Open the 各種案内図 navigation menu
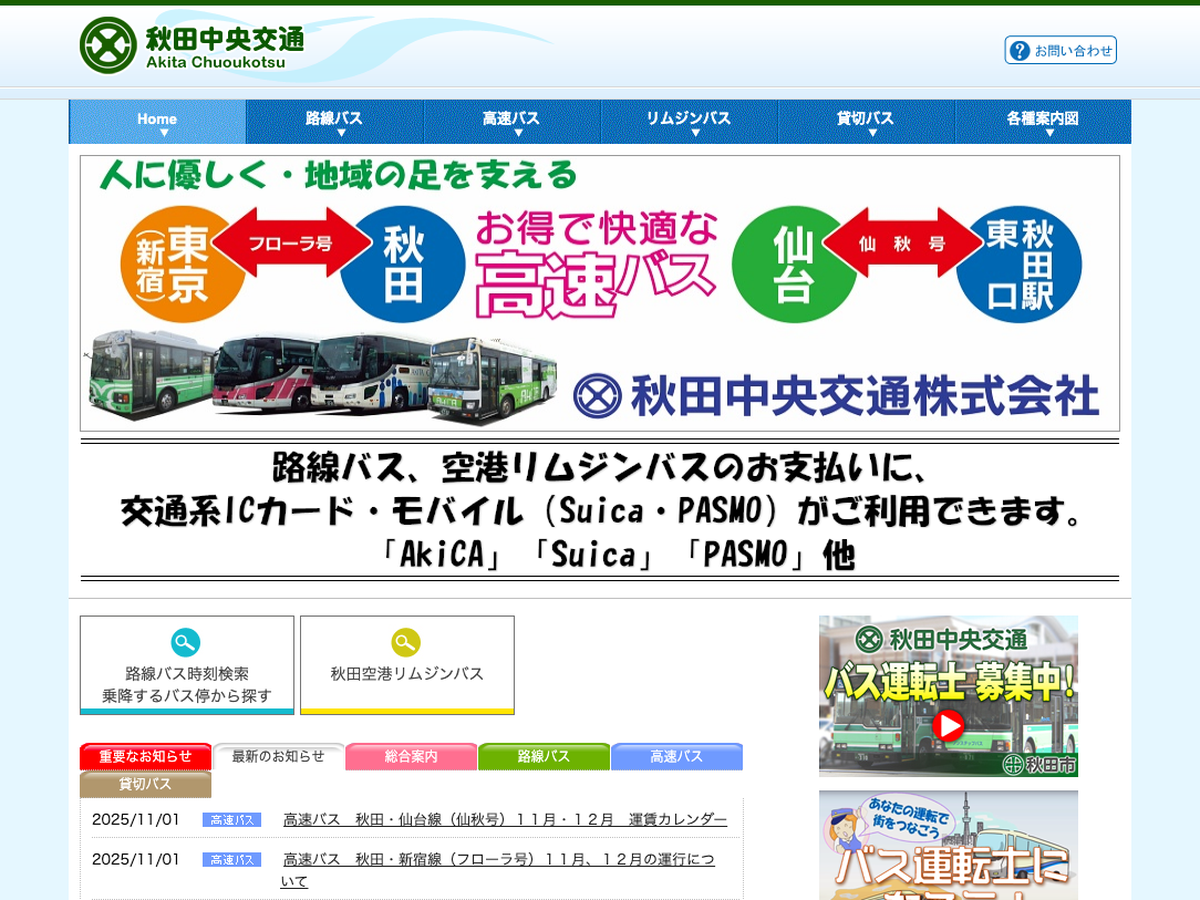The height and width of the screenshot is (900, 1200). (x=1042, y=120)
